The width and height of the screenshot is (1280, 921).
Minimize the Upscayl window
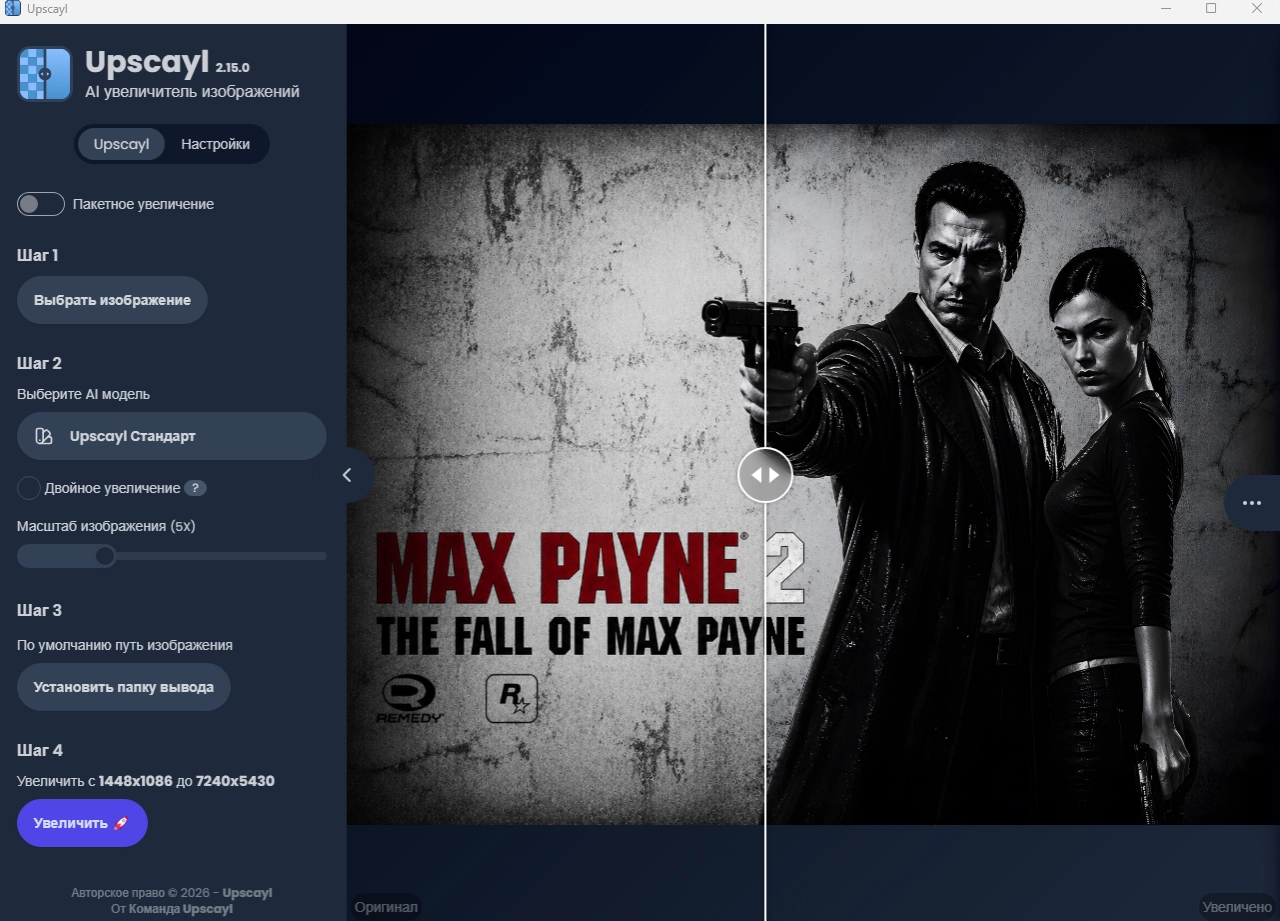[1166, 9]
